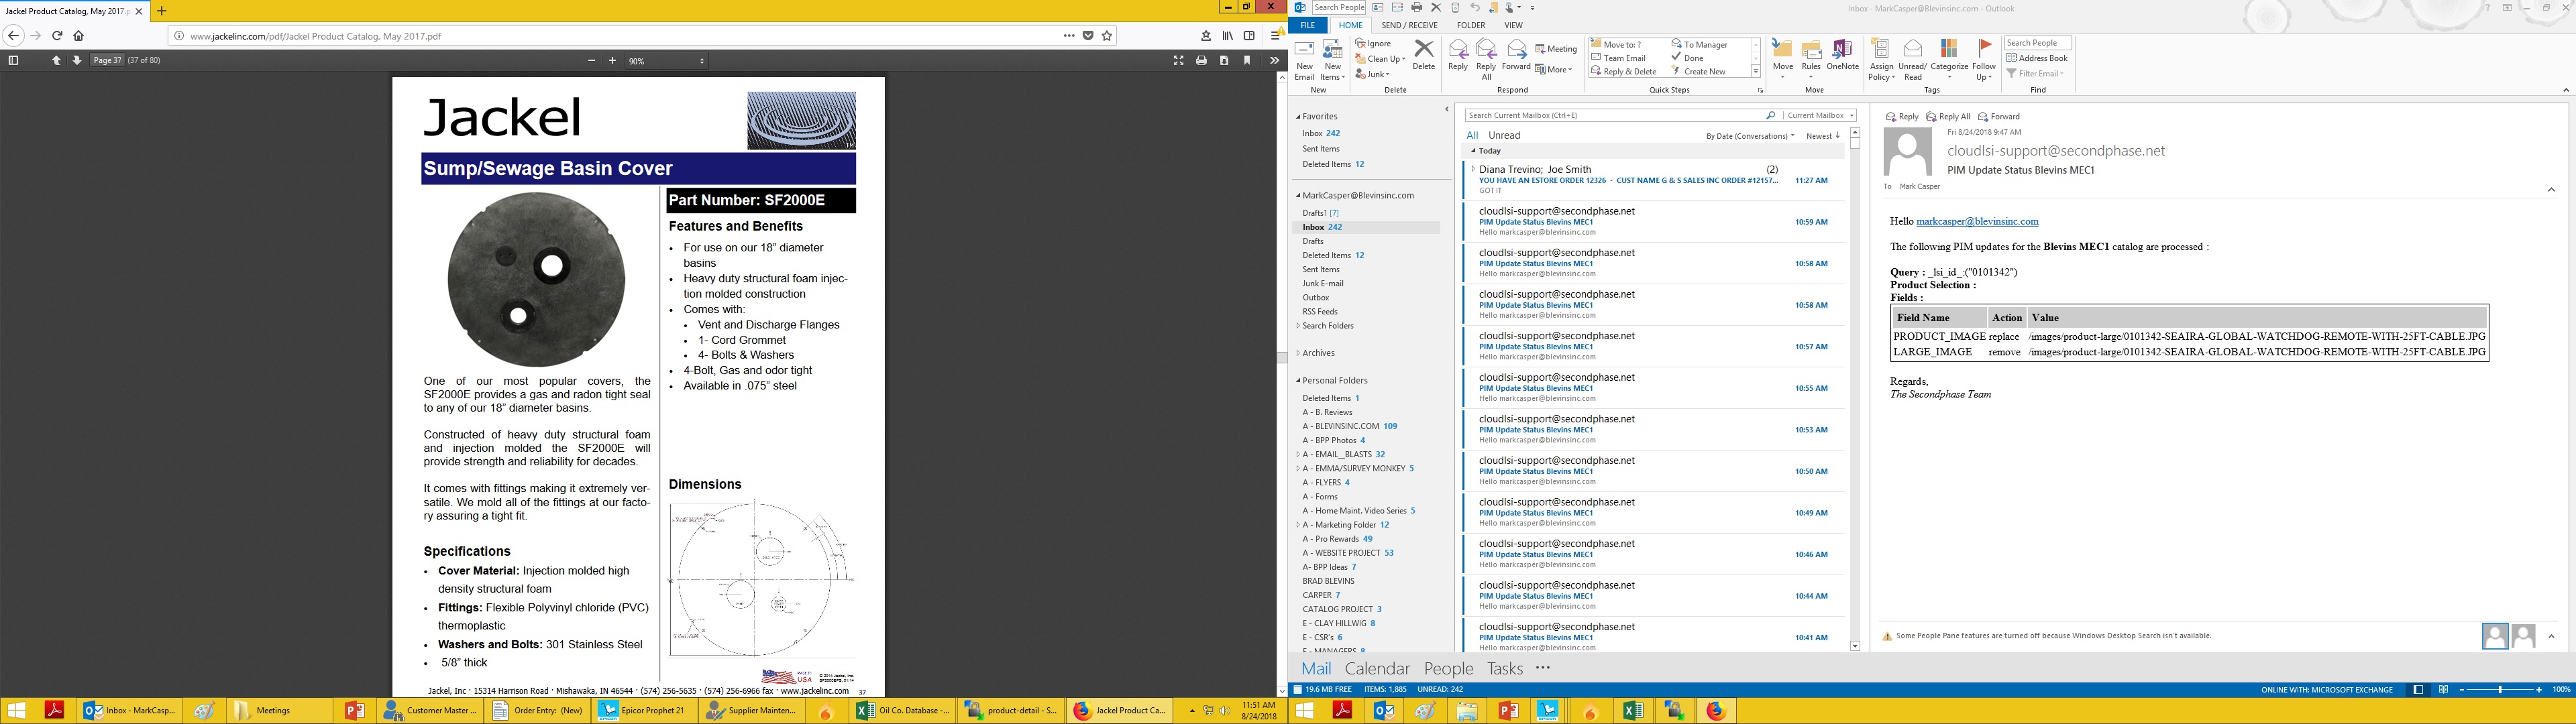
Task: Collapse the Favorites folder group
Action: [x=1298, y=117]
